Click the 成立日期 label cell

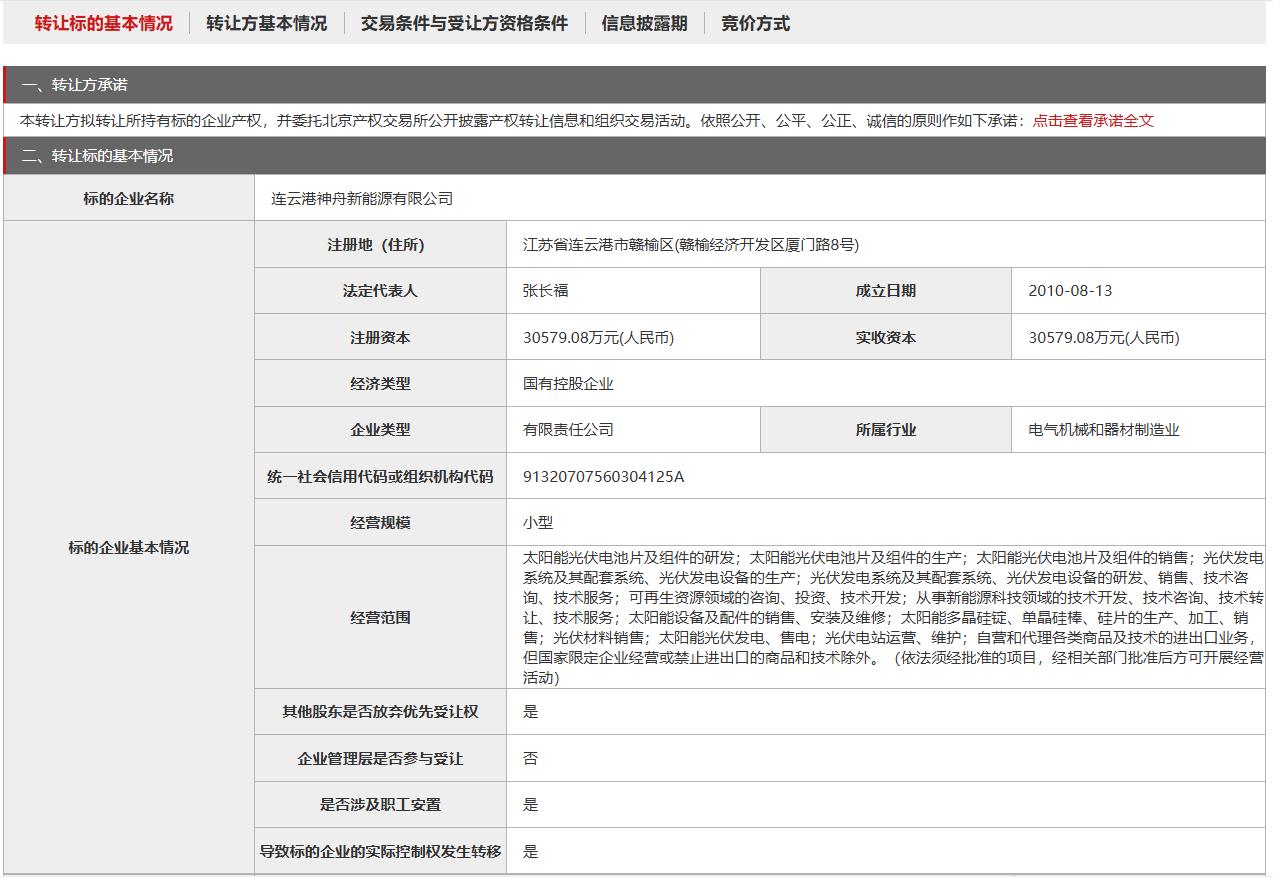tap(886, 291)
